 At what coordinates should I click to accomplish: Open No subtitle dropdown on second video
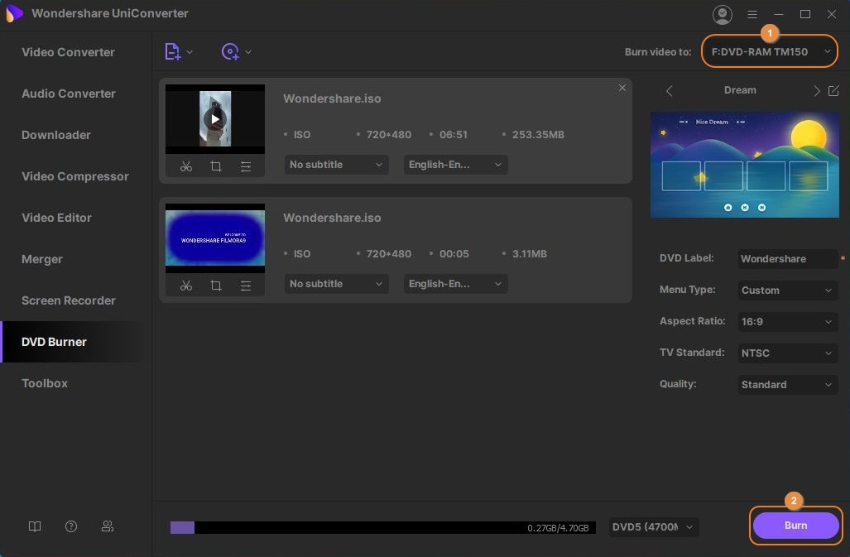click(336, 284)
